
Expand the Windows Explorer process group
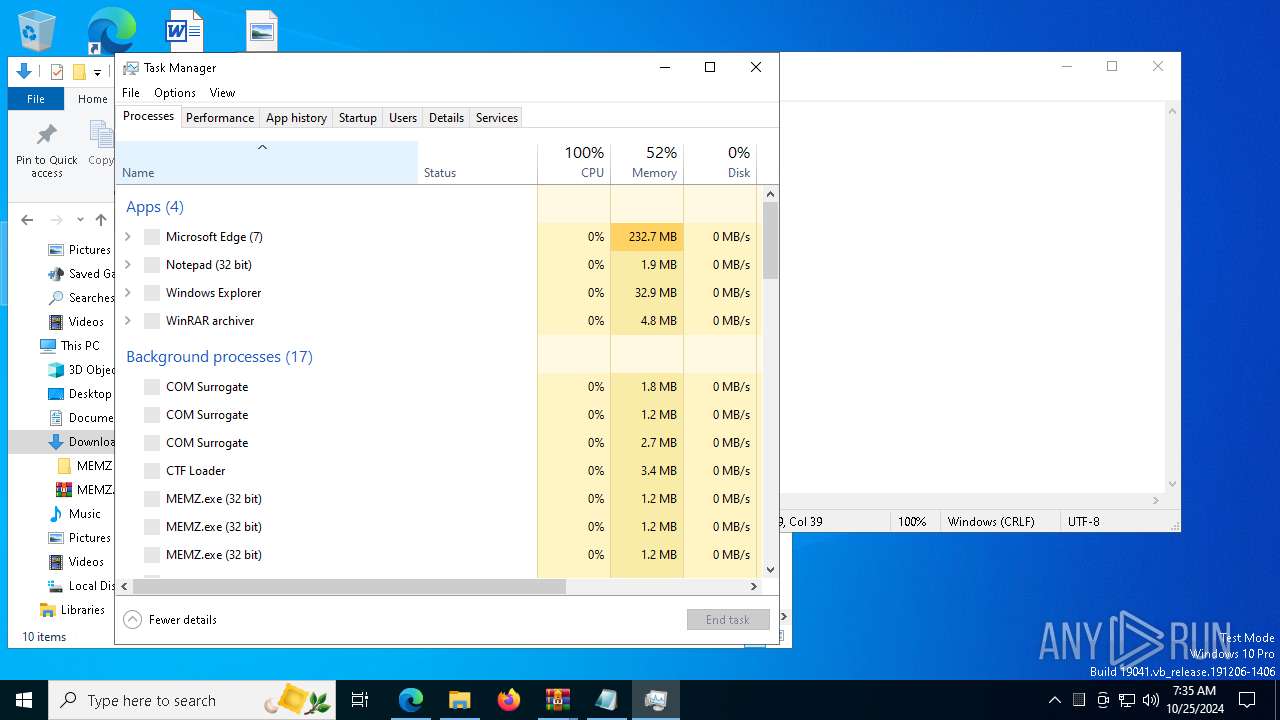point(127,293)
